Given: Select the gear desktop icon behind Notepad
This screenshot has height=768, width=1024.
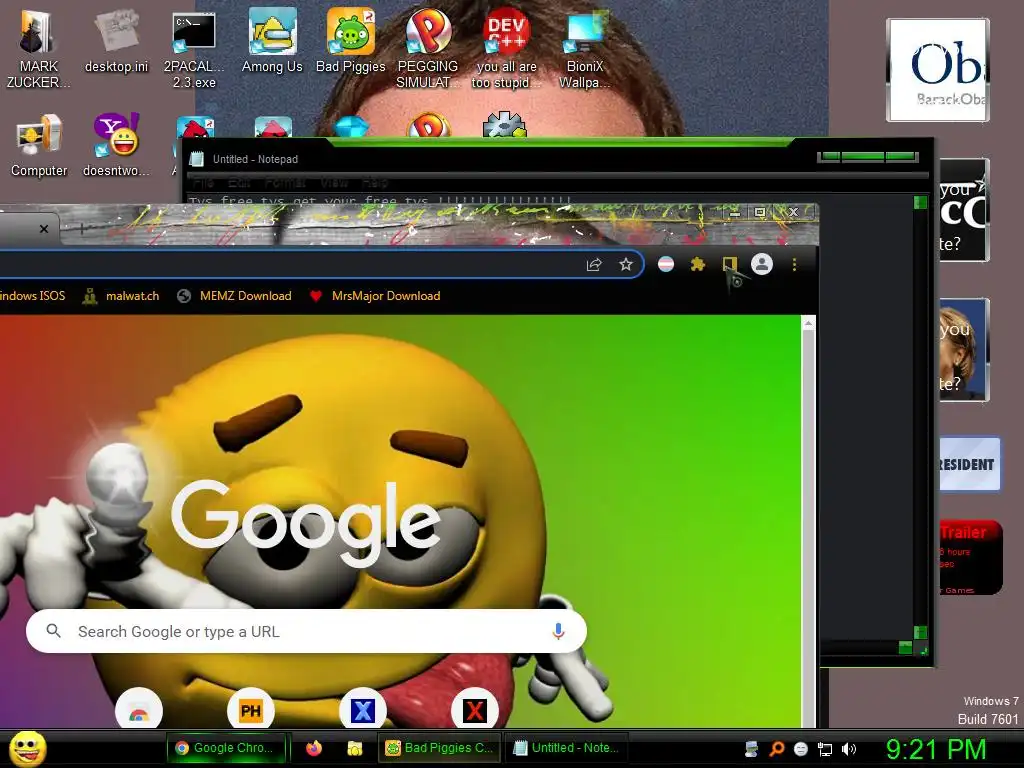Looking at the screenshot, I should (505, 124).
